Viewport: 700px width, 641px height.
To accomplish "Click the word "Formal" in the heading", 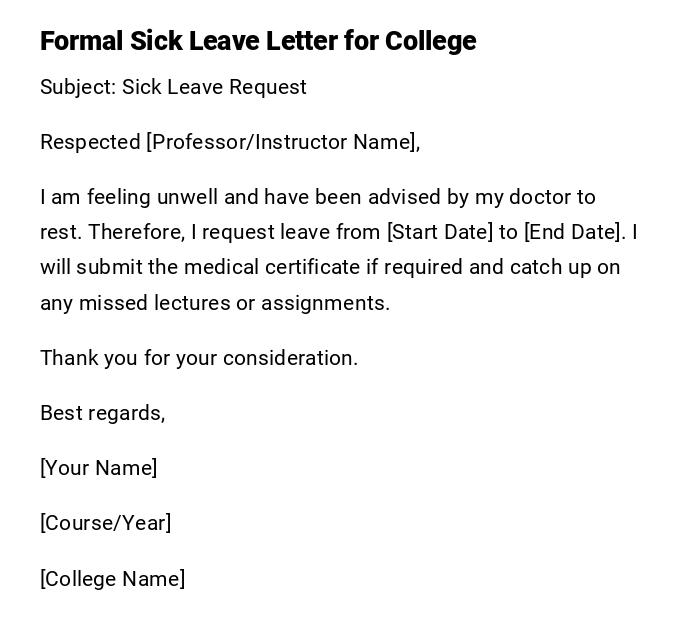I will [x=81, y=41].
